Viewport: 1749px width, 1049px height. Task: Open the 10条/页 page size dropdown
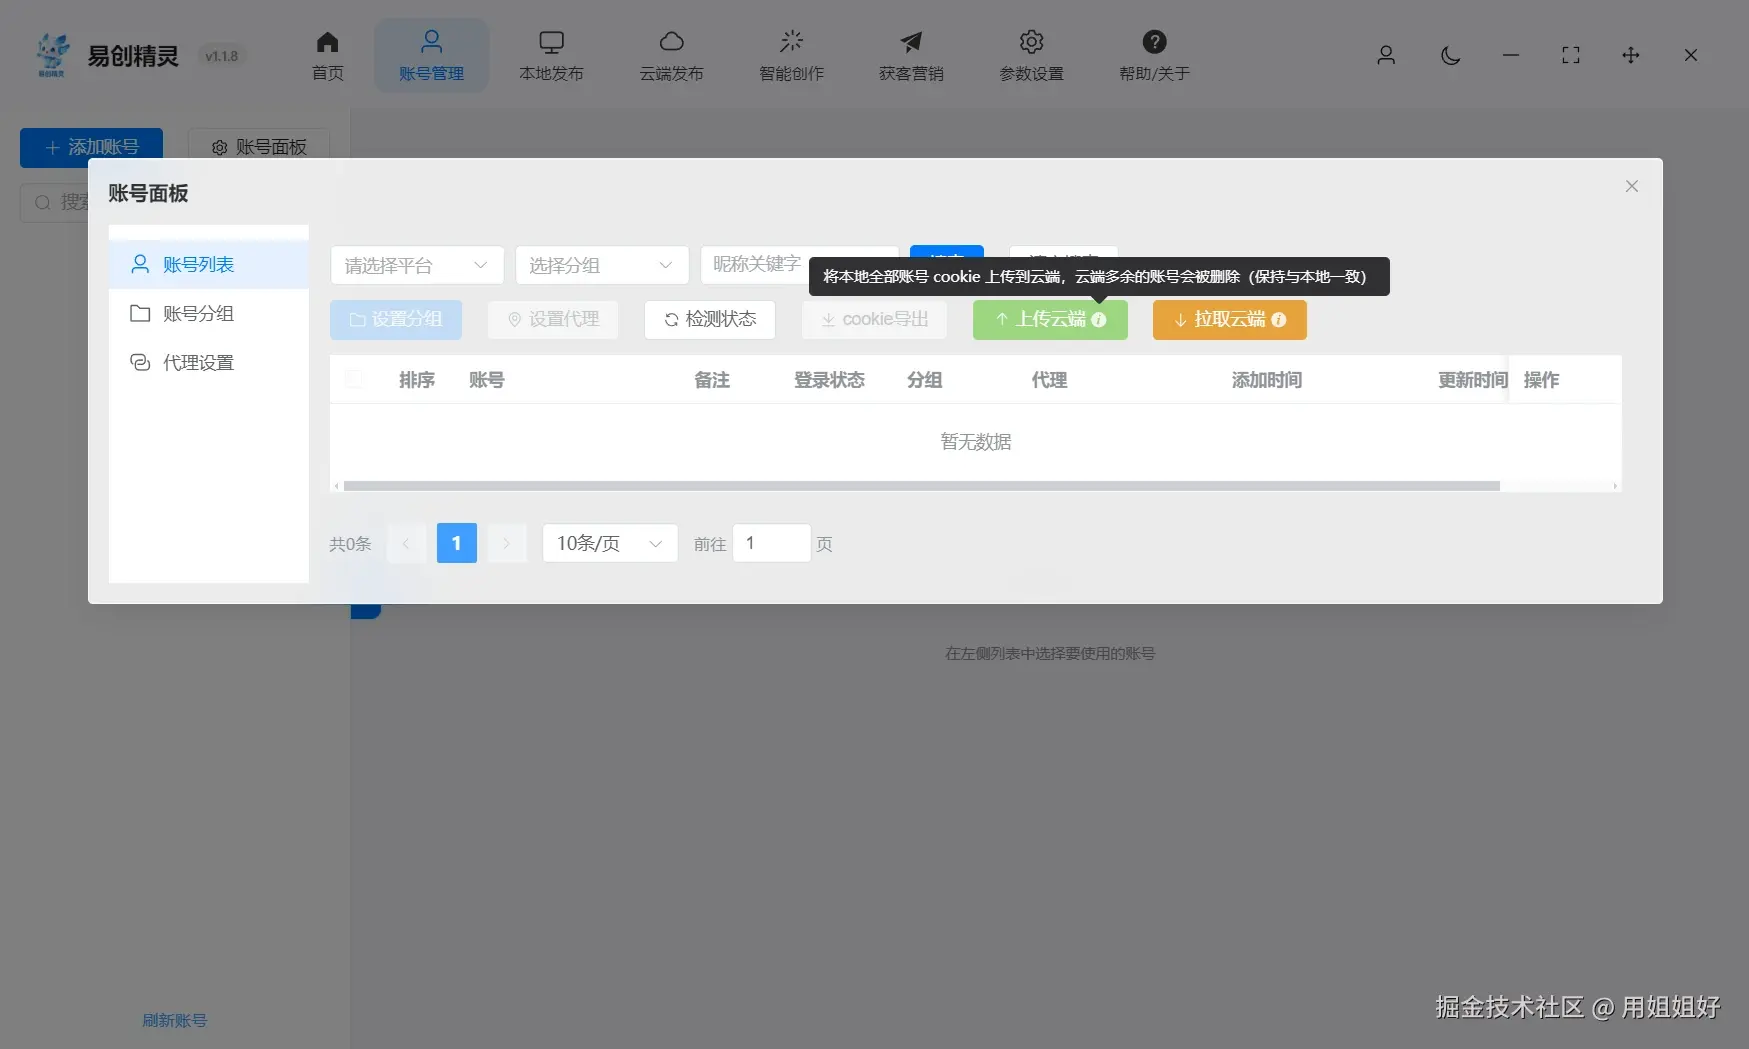coord(609,543)
